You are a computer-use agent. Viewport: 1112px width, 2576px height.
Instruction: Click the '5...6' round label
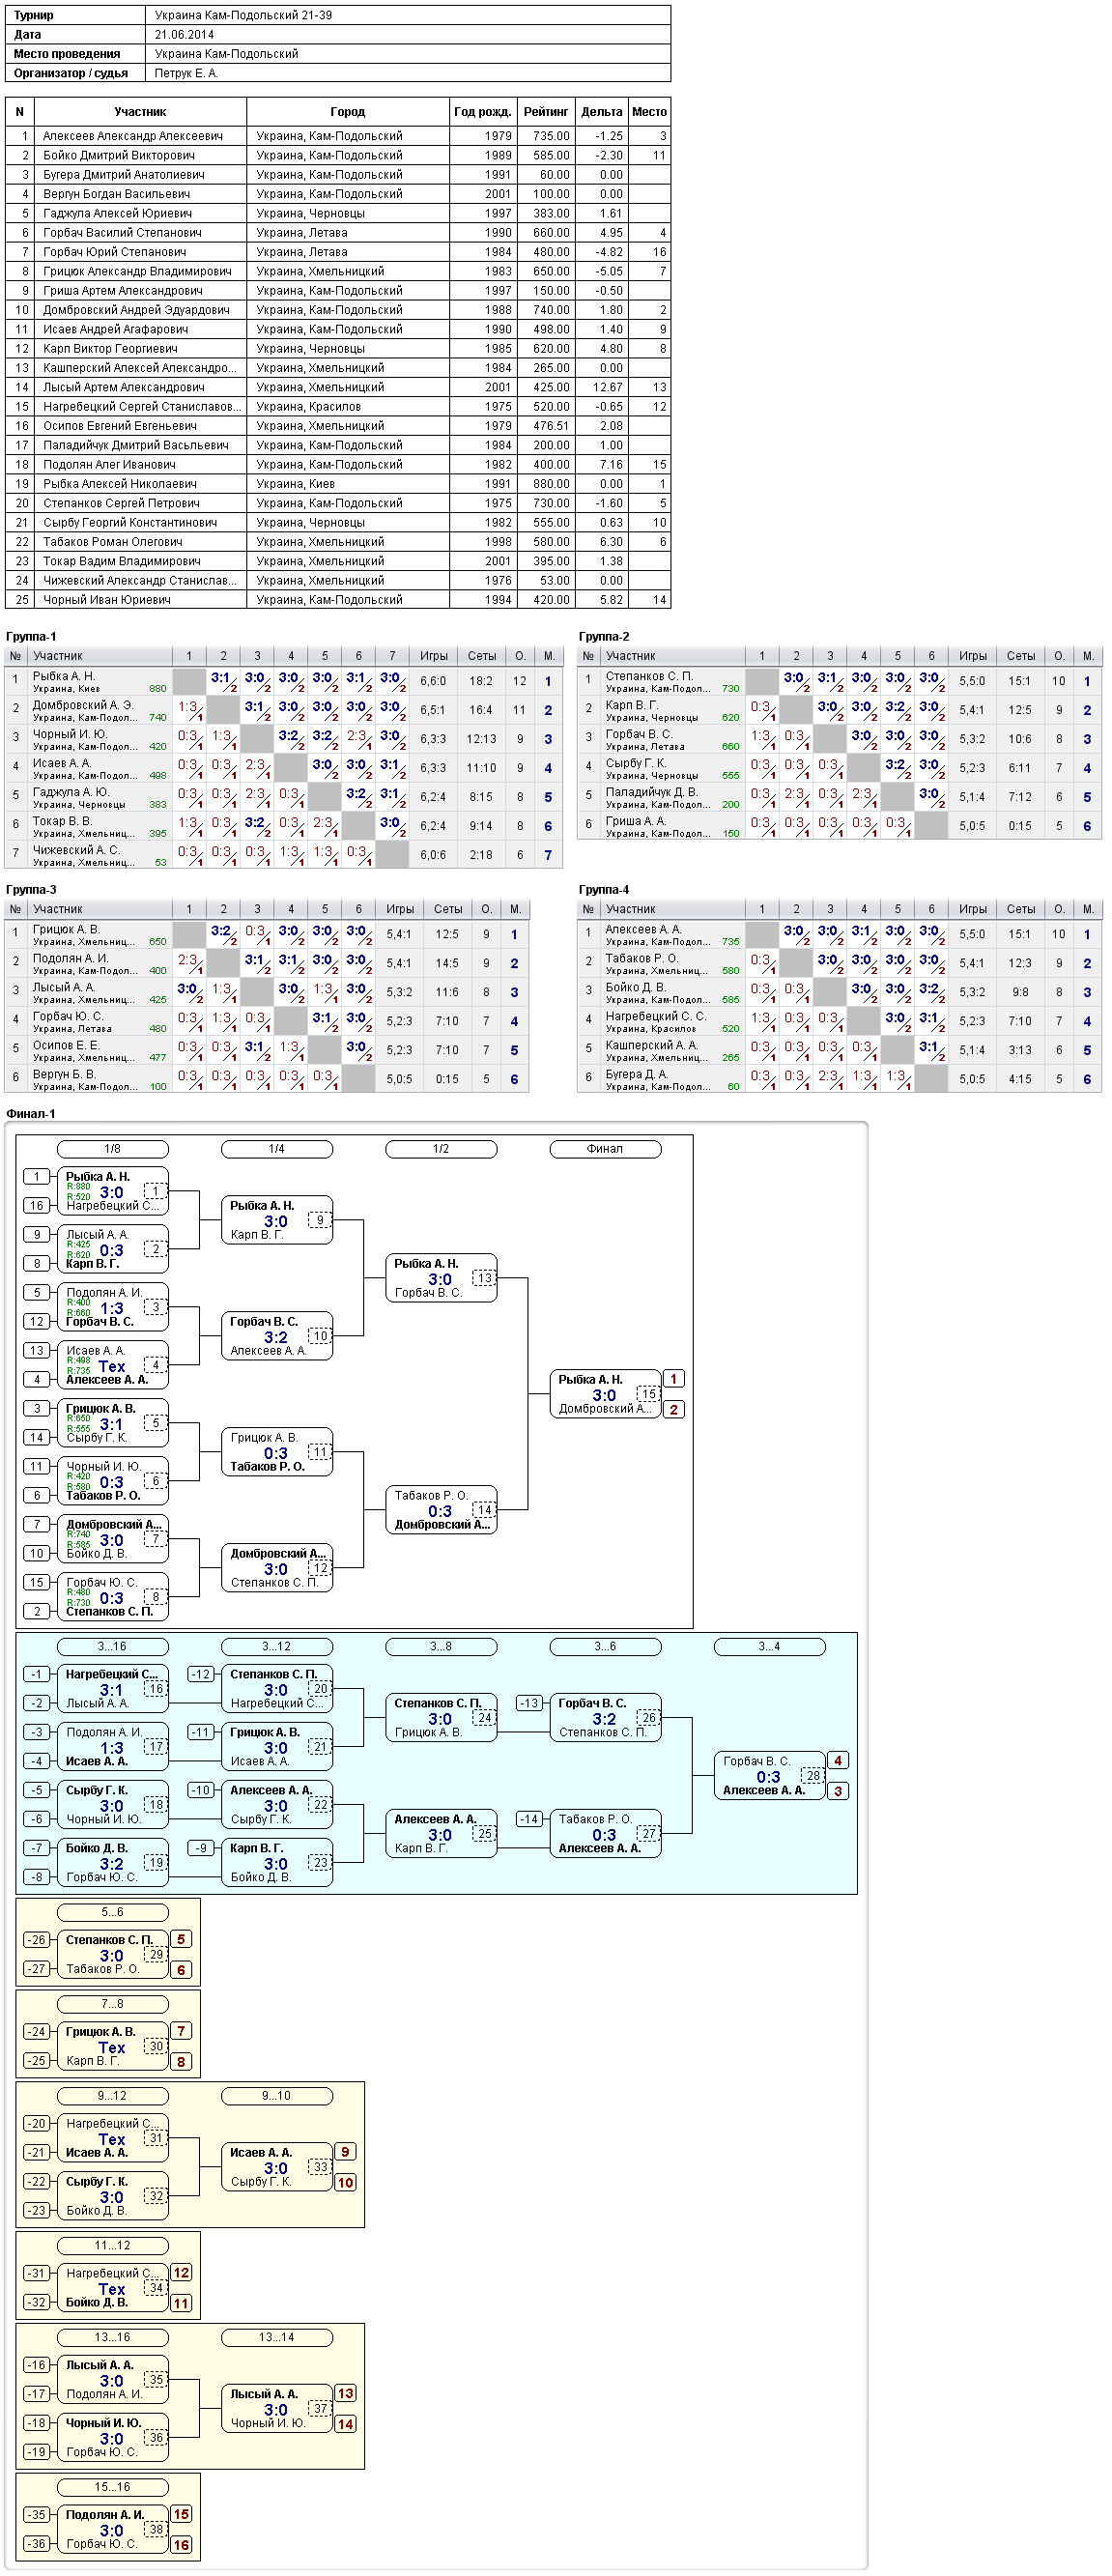click(112, 1912)
